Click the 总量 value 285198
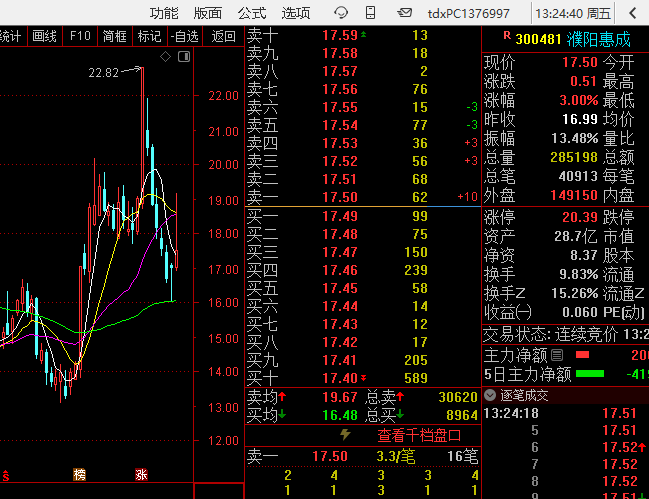The width and height of the screenshot is (649, 499). [574, 157]
